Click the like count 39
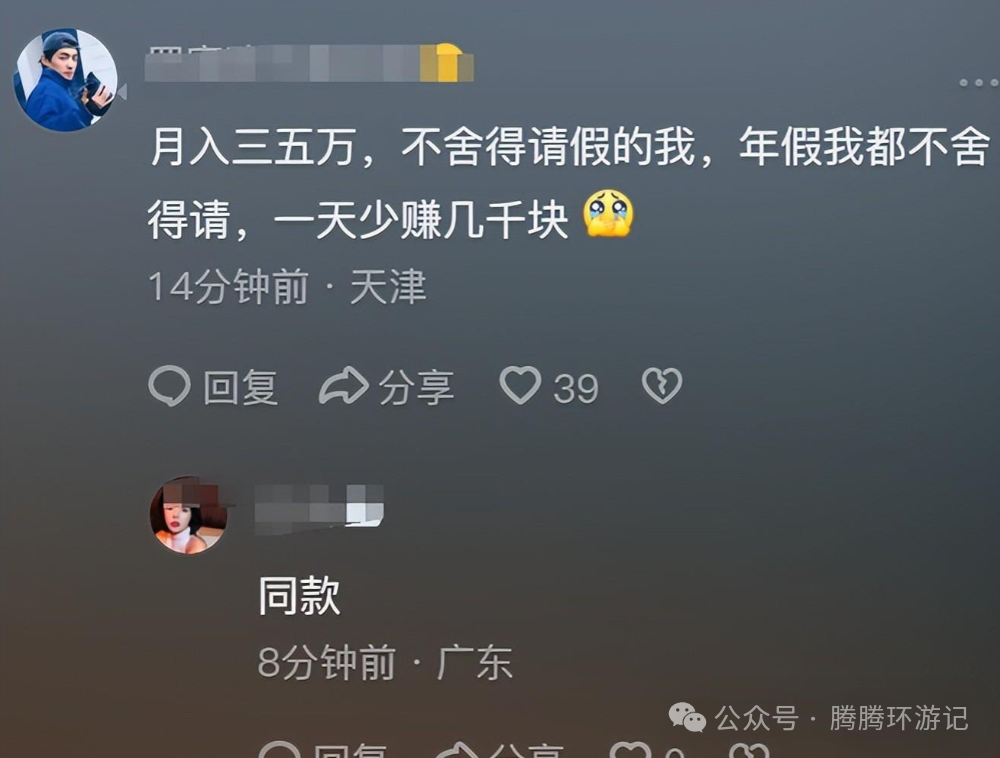Viewport: 1000px width, 758px height. [x=576, y=388]
